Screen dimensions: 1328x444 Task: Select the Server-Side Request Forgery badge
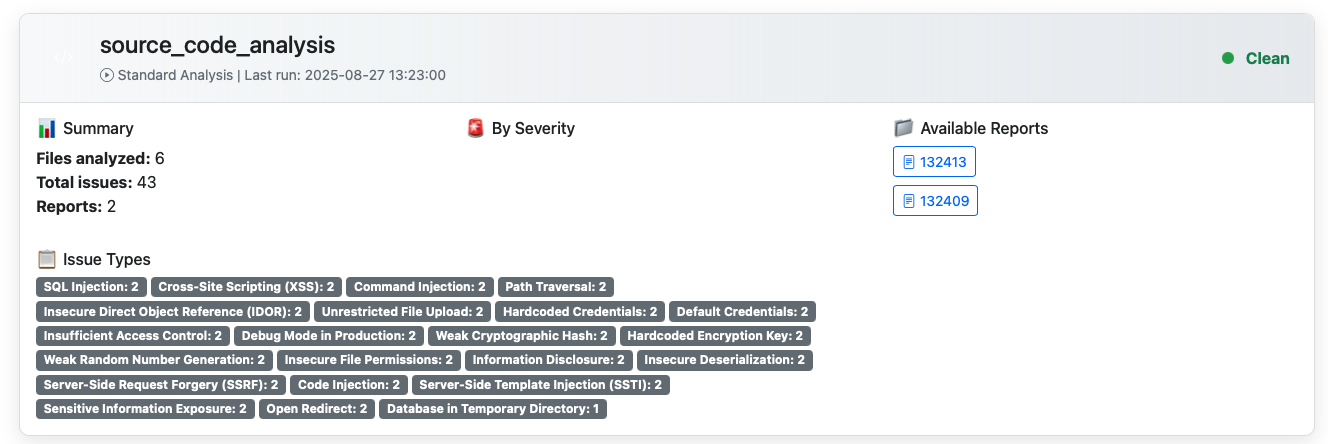[x=162, y=385]
